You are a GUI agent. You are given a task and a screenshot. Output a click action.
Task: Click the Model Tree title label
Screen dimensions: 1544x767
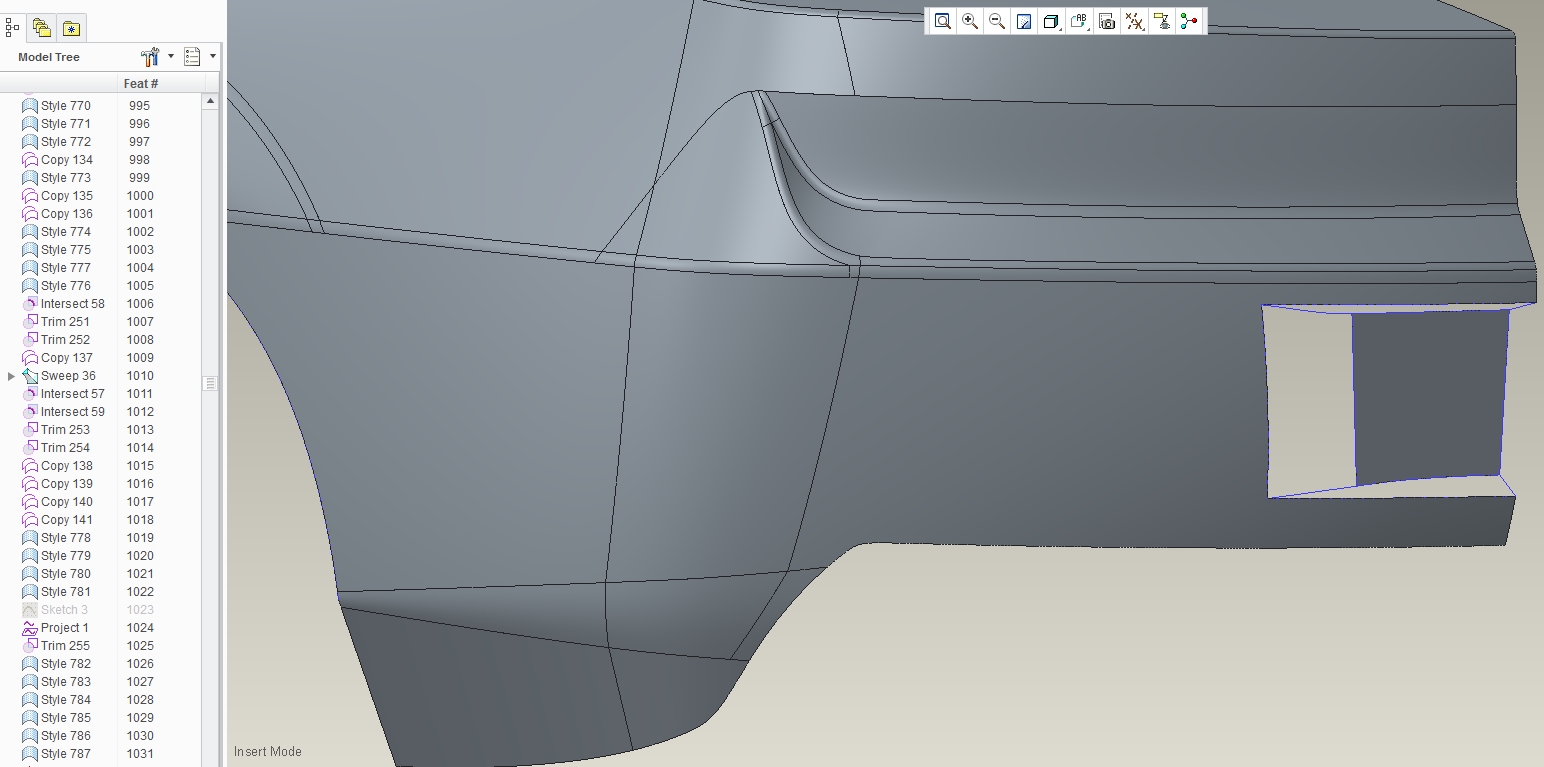pyautogui.click(x=49, y=57)
